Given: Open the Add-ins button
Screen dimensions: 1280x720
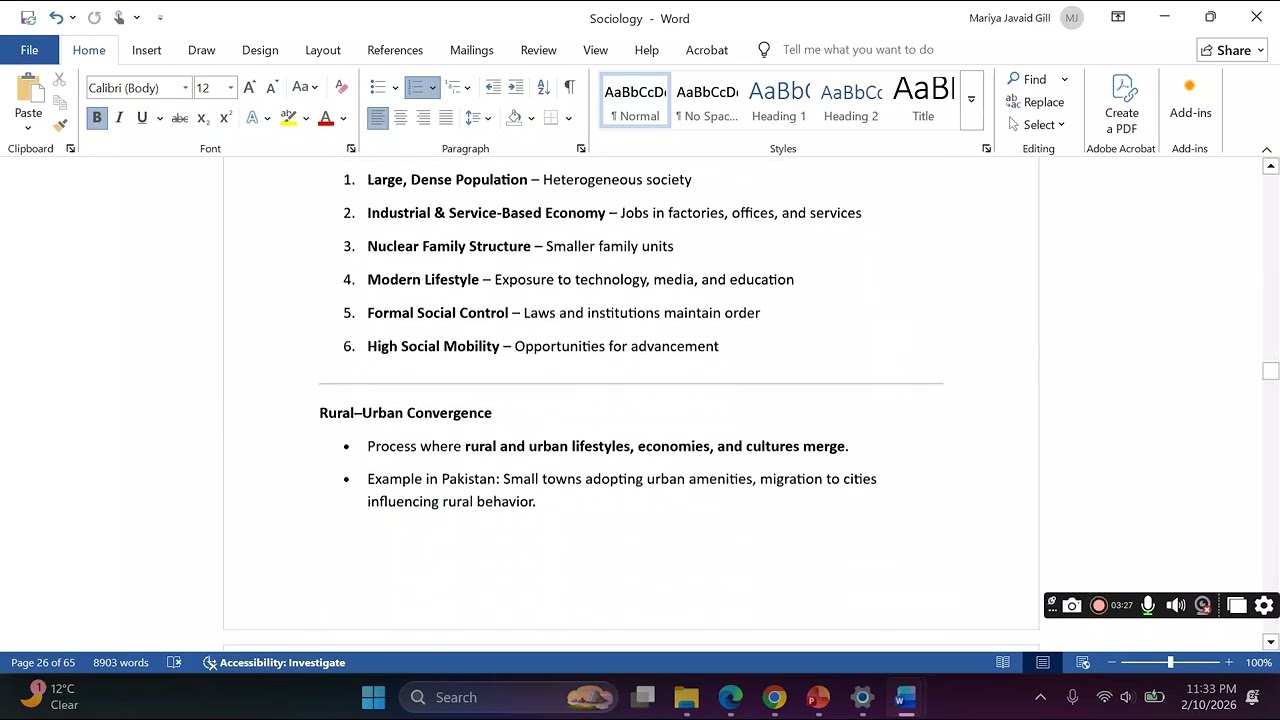Looking at the screenshot, I should coord(1190,99).
